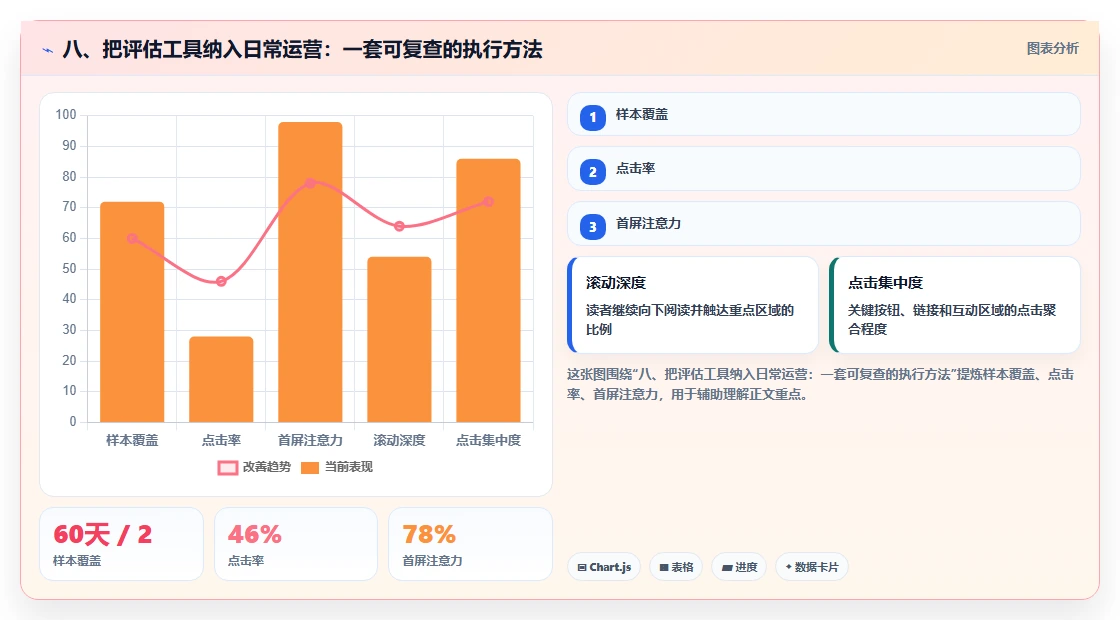The height and width of the screenshot is (620, 1120).
Task: Click the 46% 点击率 stat card
Action: pos(296,544)
